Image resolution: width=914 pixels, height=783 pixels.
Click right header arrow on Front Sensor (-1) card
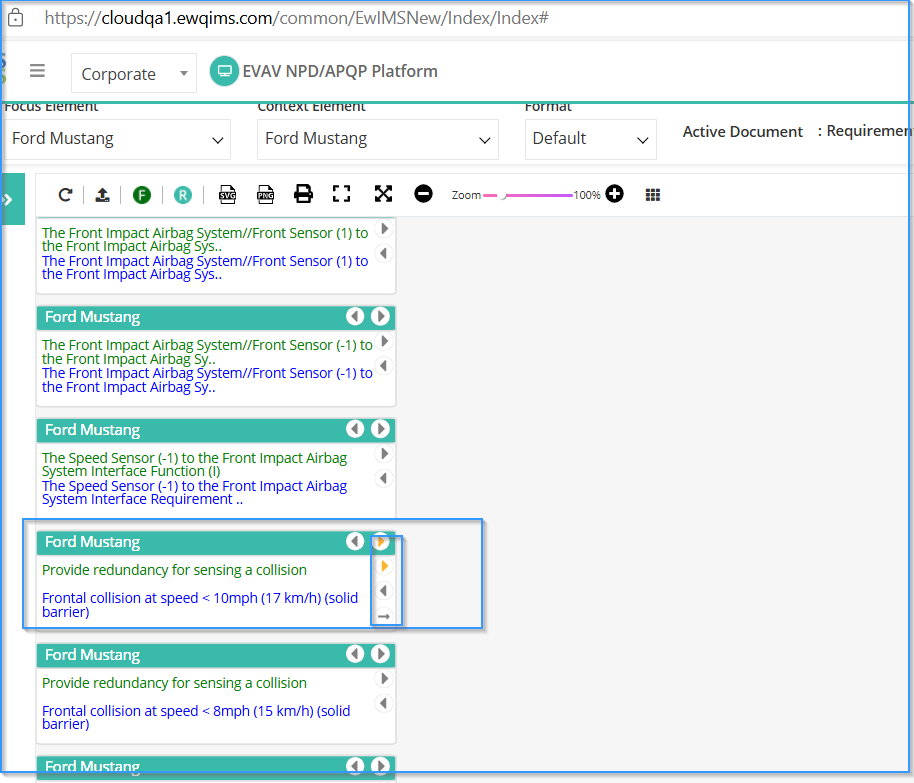pyautogui.click(x=381, y=317)
